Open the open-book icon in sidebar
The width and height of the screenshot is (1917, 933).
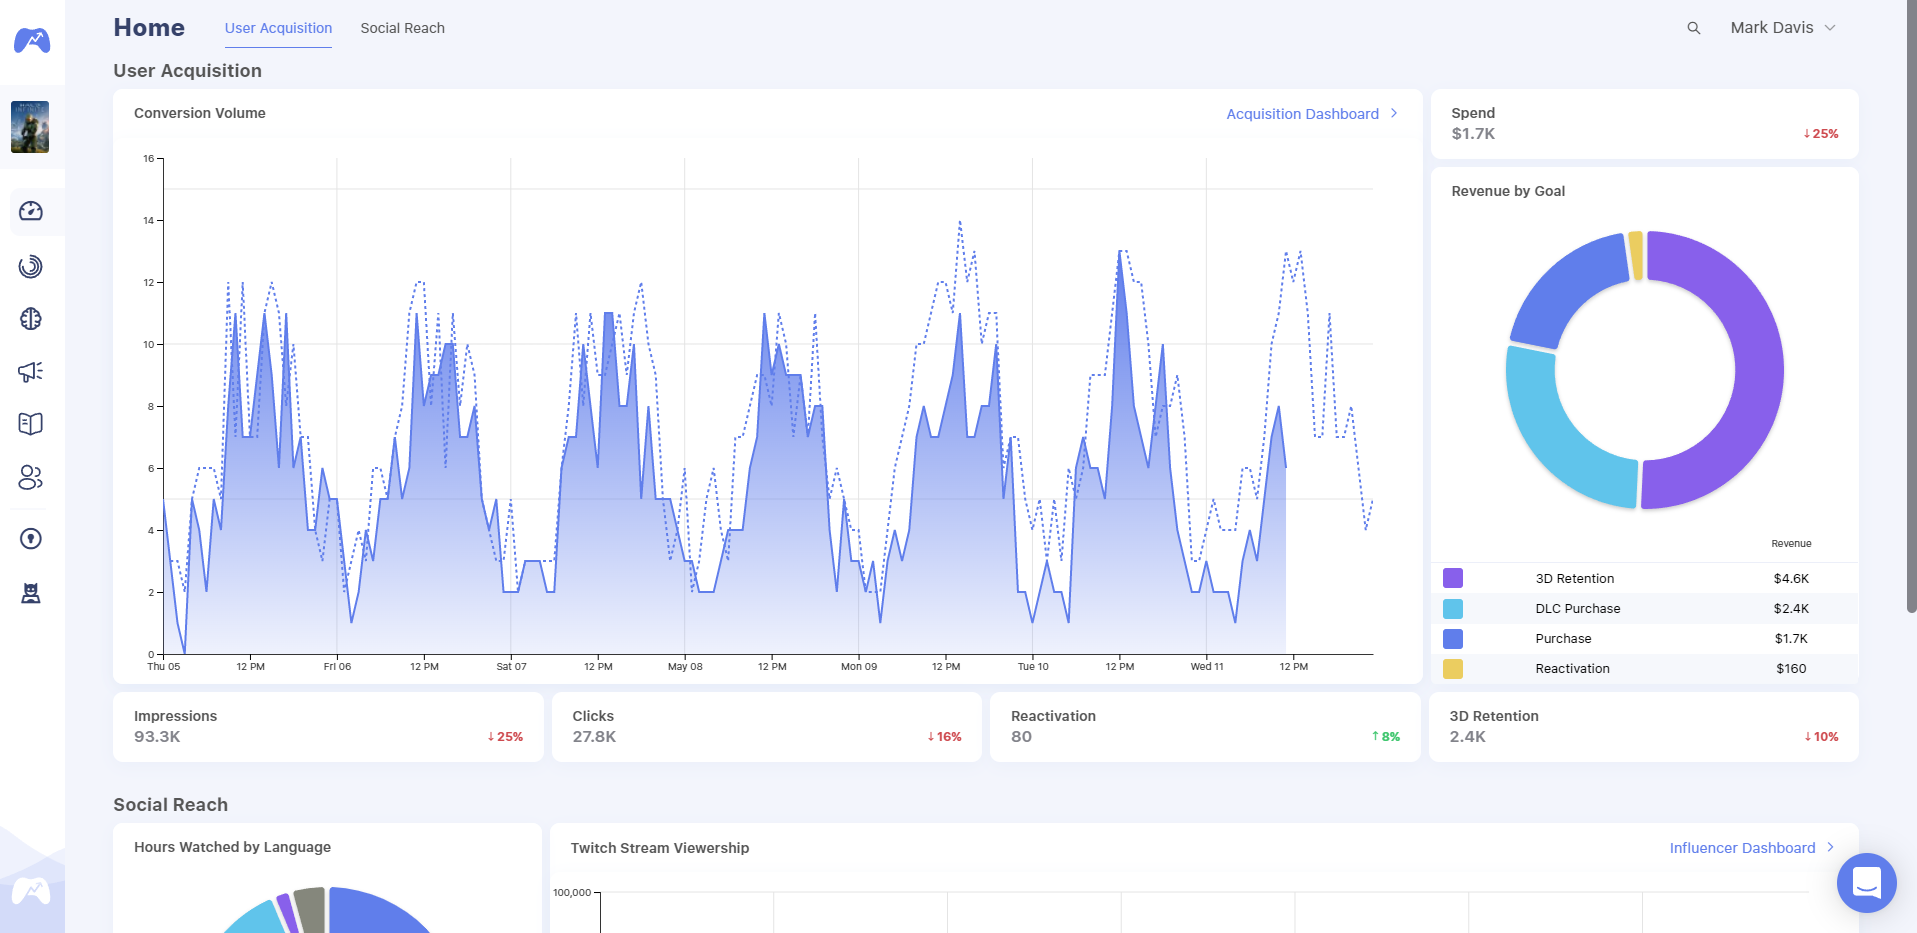pyautogui.click(x=31, y=424)
